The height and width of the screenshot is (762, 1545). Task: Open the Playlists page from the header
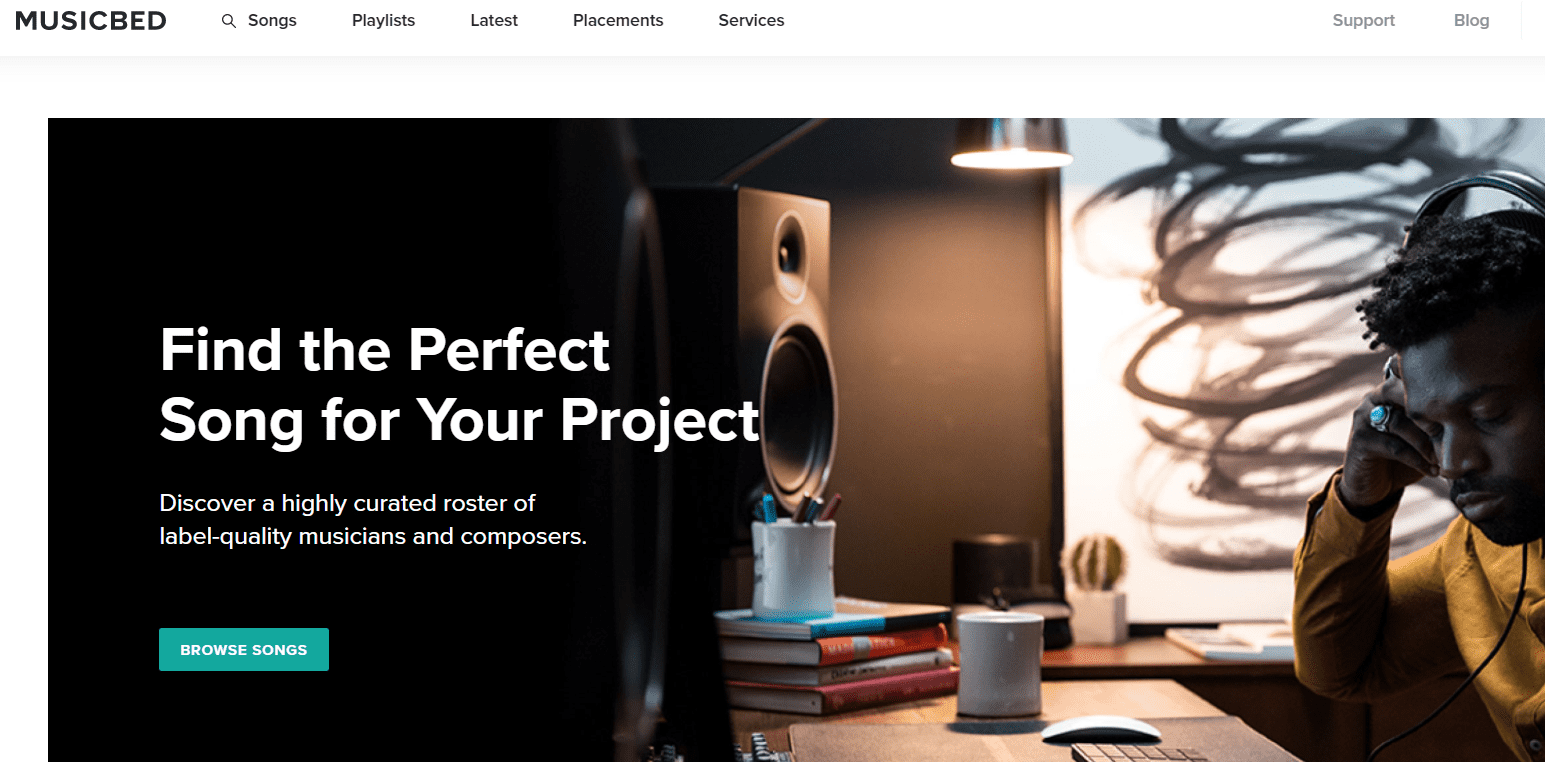tap(383, 20)
